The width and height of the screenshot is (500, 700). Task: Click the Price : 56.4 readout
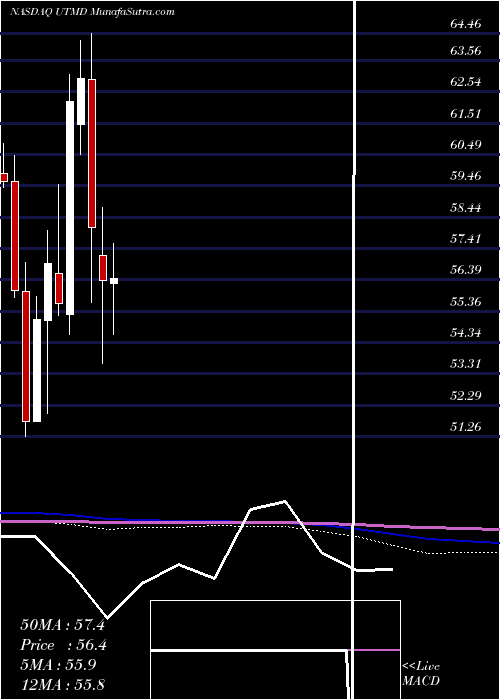click(63, 645)
